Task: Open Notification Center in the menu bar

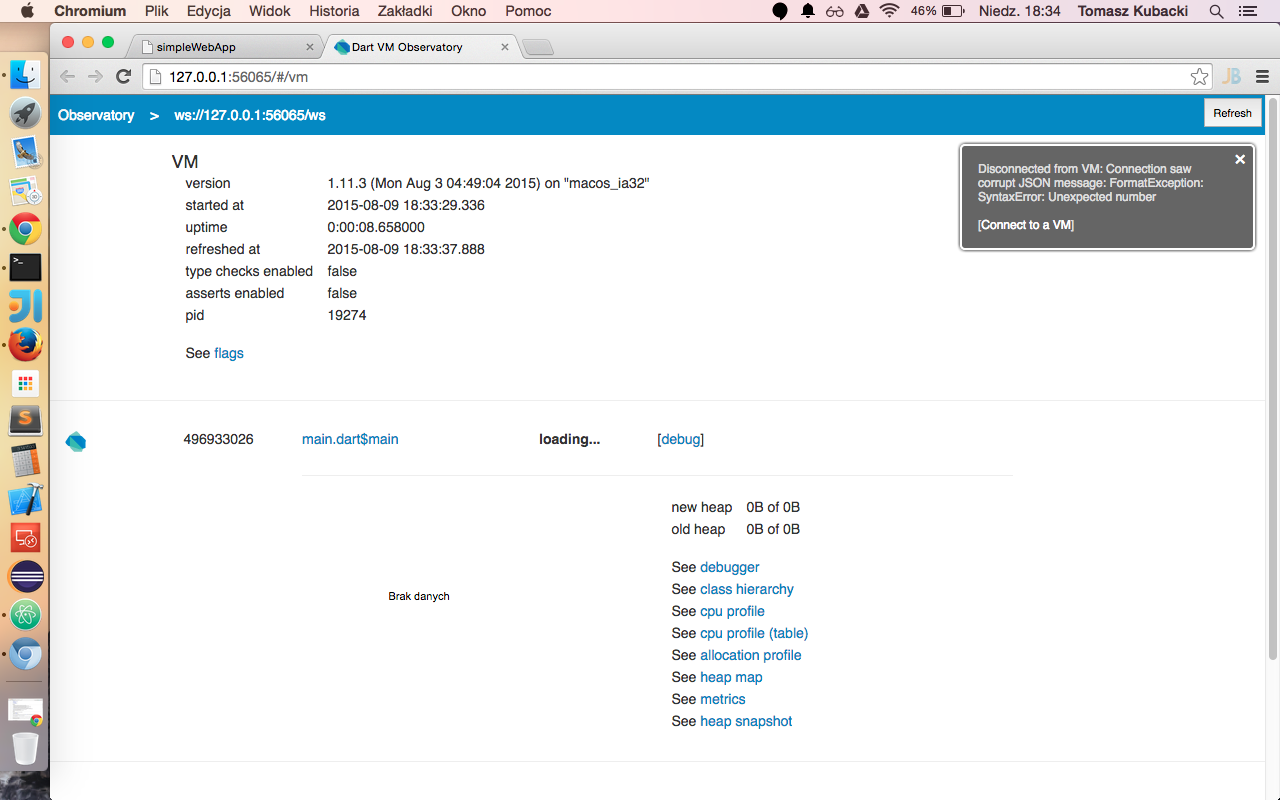Action: (x=1247, y=11)
